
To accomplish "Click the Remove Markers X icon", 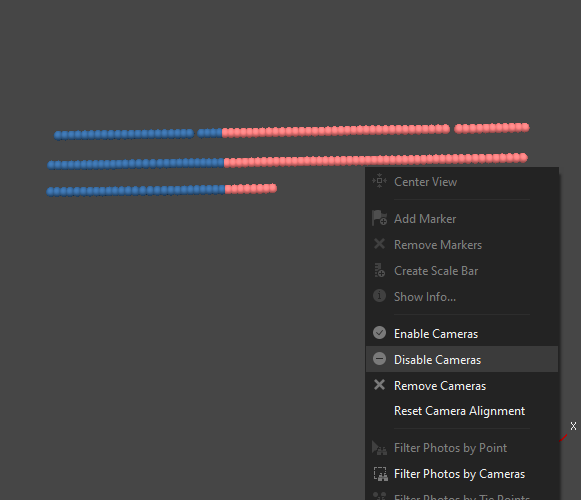I will click(379, 244).
